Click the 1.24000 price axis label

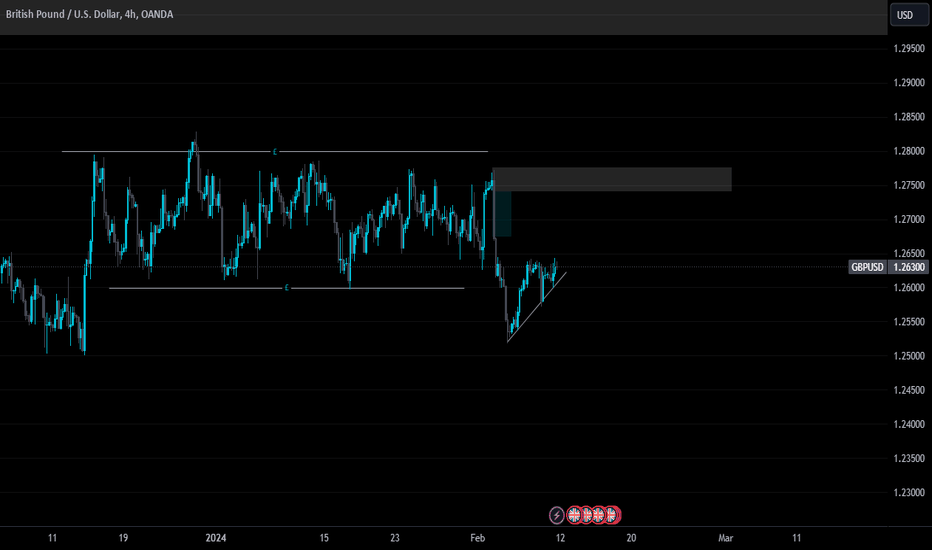coord(909,424)
